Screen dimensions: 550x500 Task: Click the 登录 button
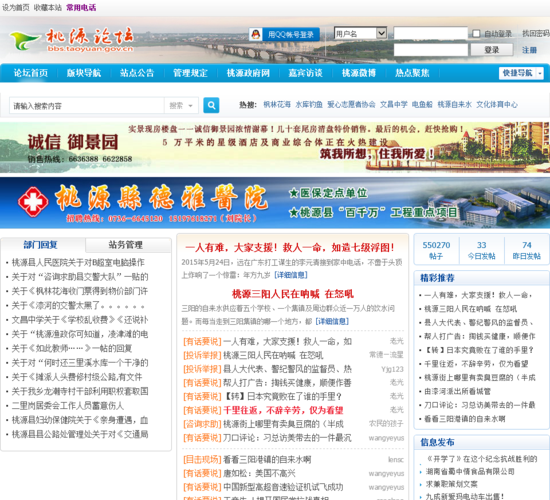(491, 50)
